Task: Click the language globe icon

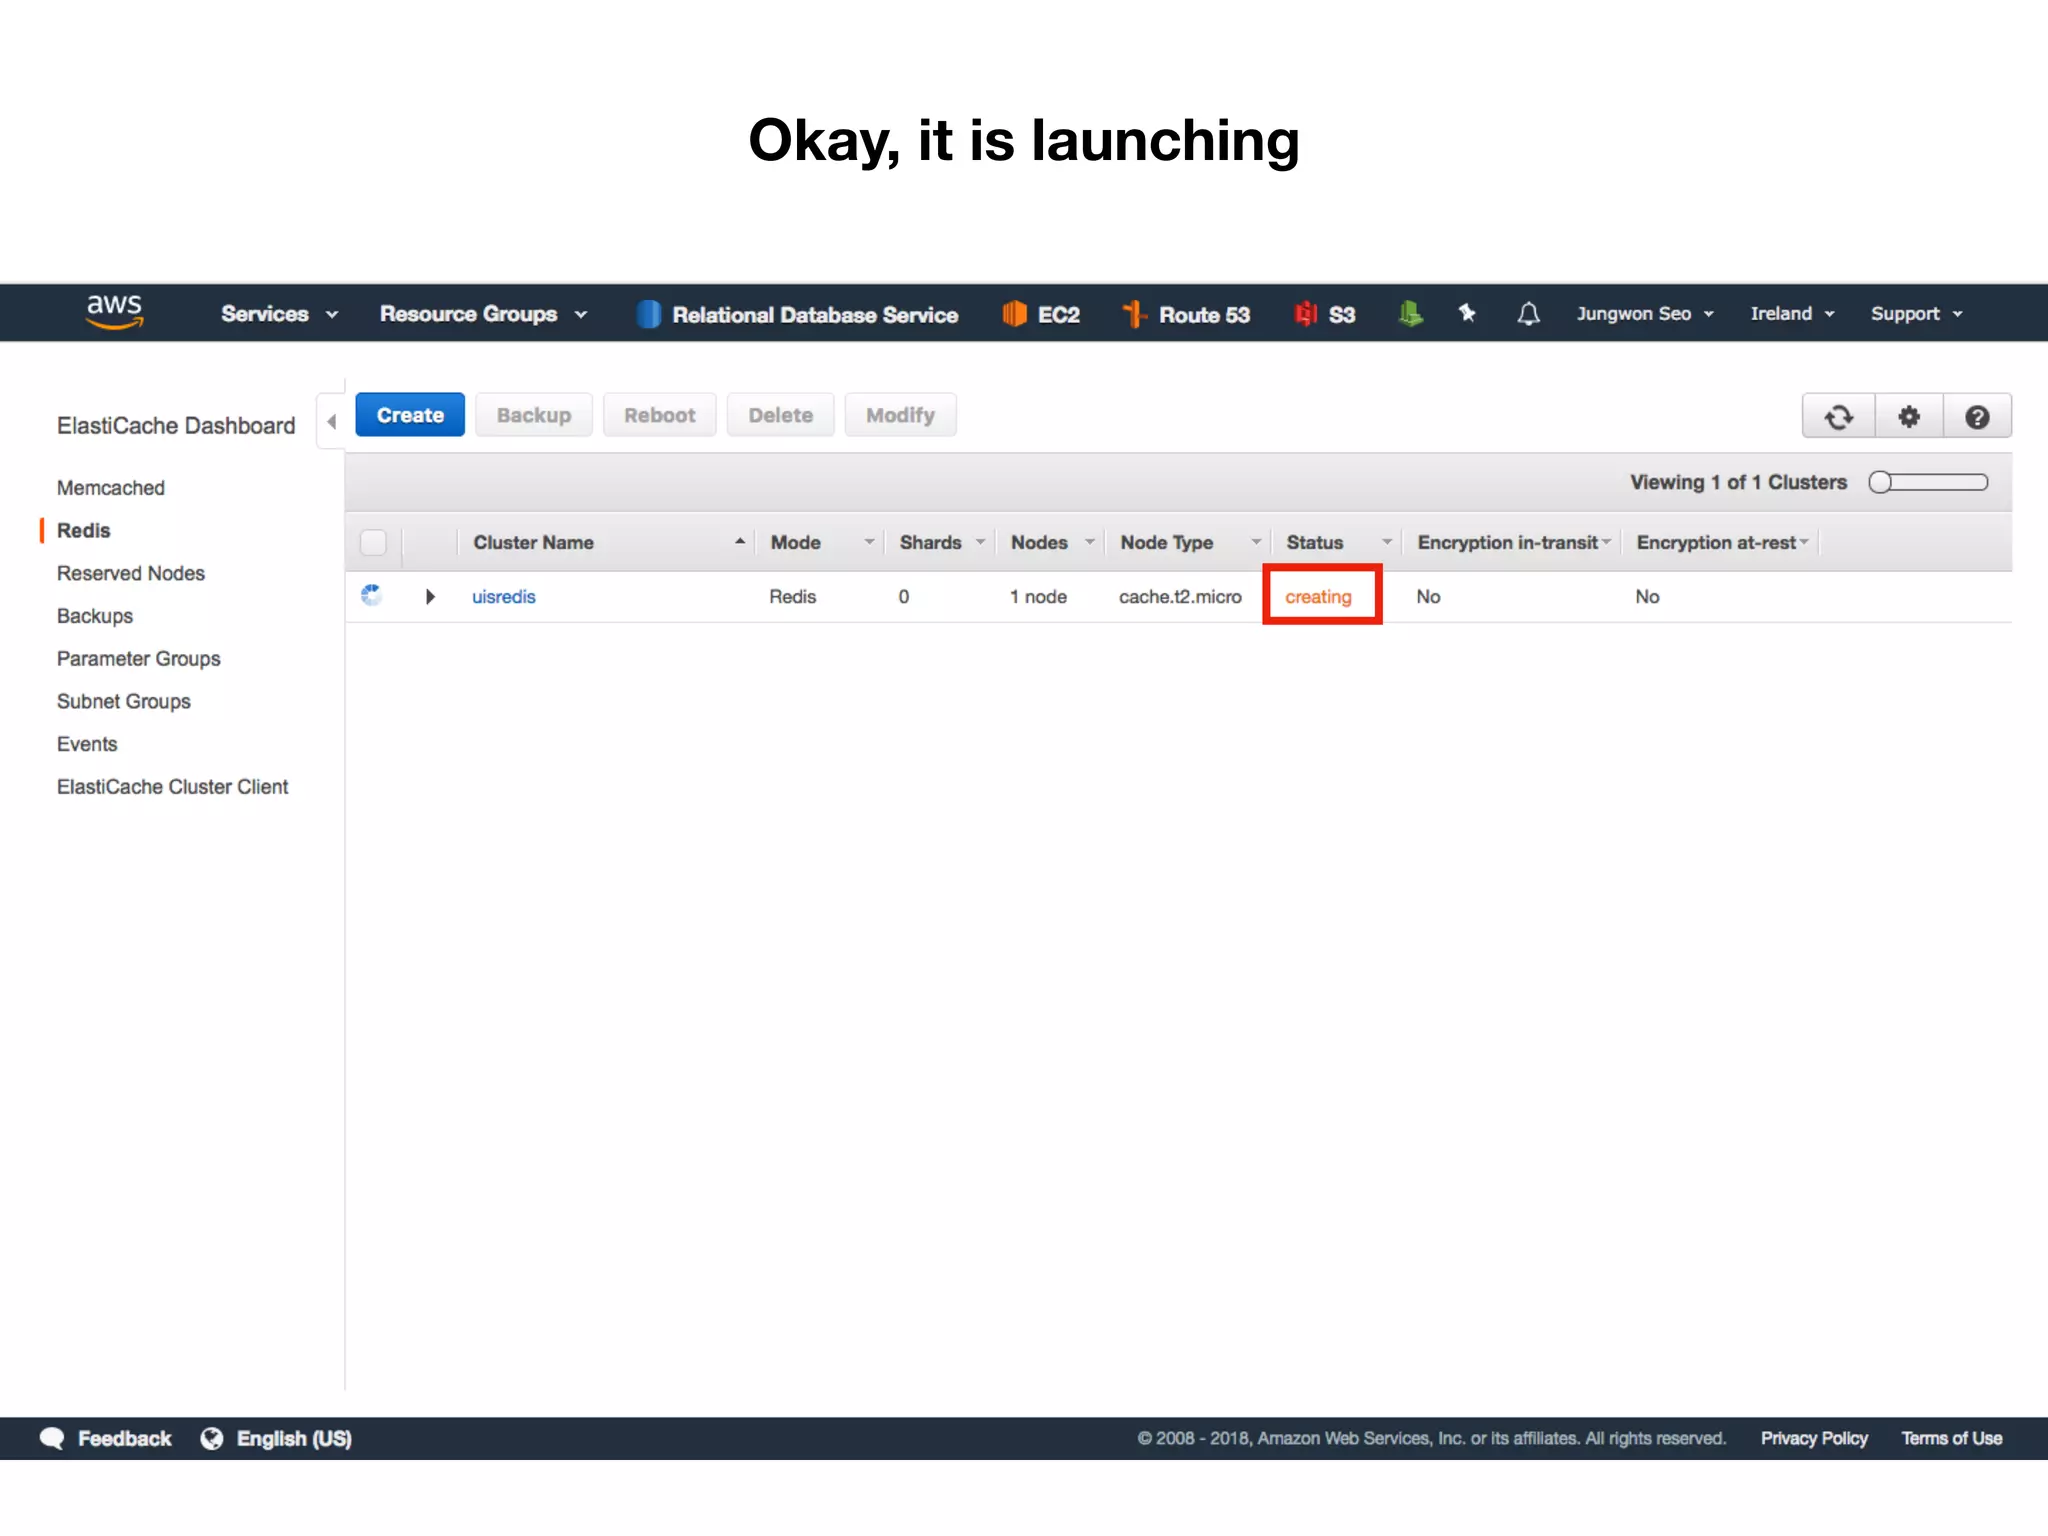Action: [x=212, y=1438]
